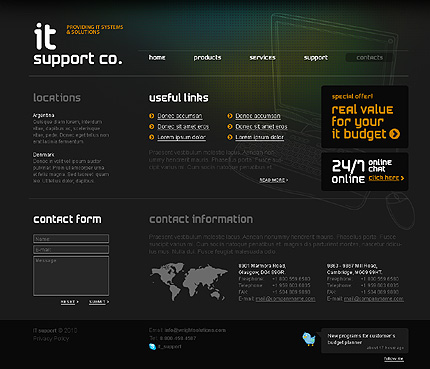Click the orange arrow beside 'it budget'

[x=395, y=134]
